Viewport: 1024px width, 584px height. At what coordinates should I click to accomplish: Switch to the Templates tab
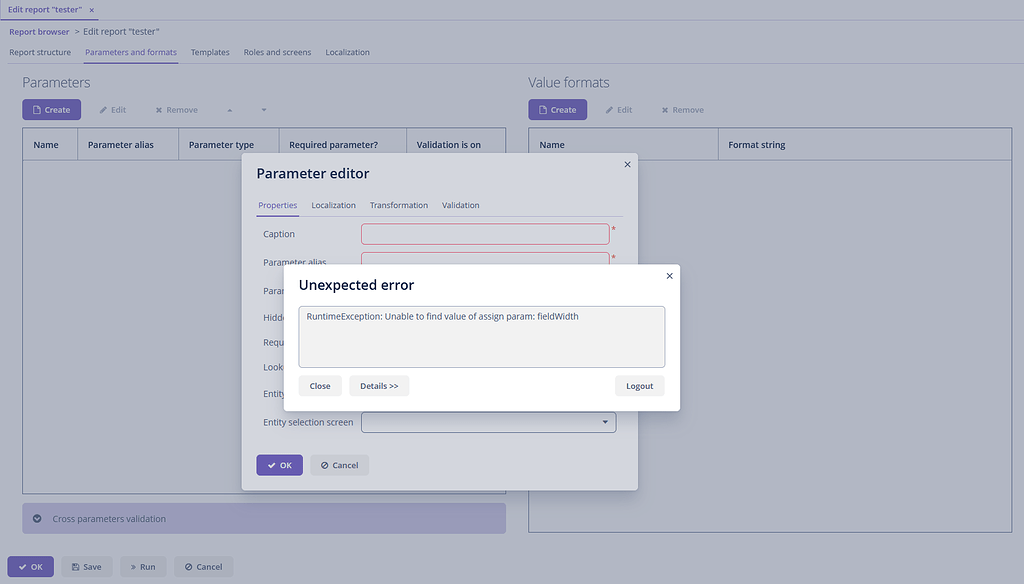[x=209, y=52]
